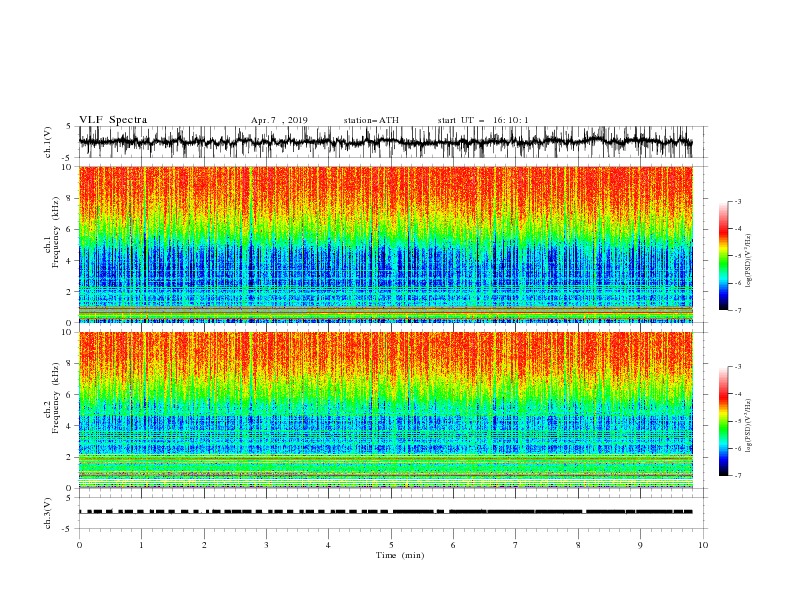Screen dimensions: 792x612
Task: Click time axis tick label "9"
Action: pyautogui.click(x=640, y=545)
